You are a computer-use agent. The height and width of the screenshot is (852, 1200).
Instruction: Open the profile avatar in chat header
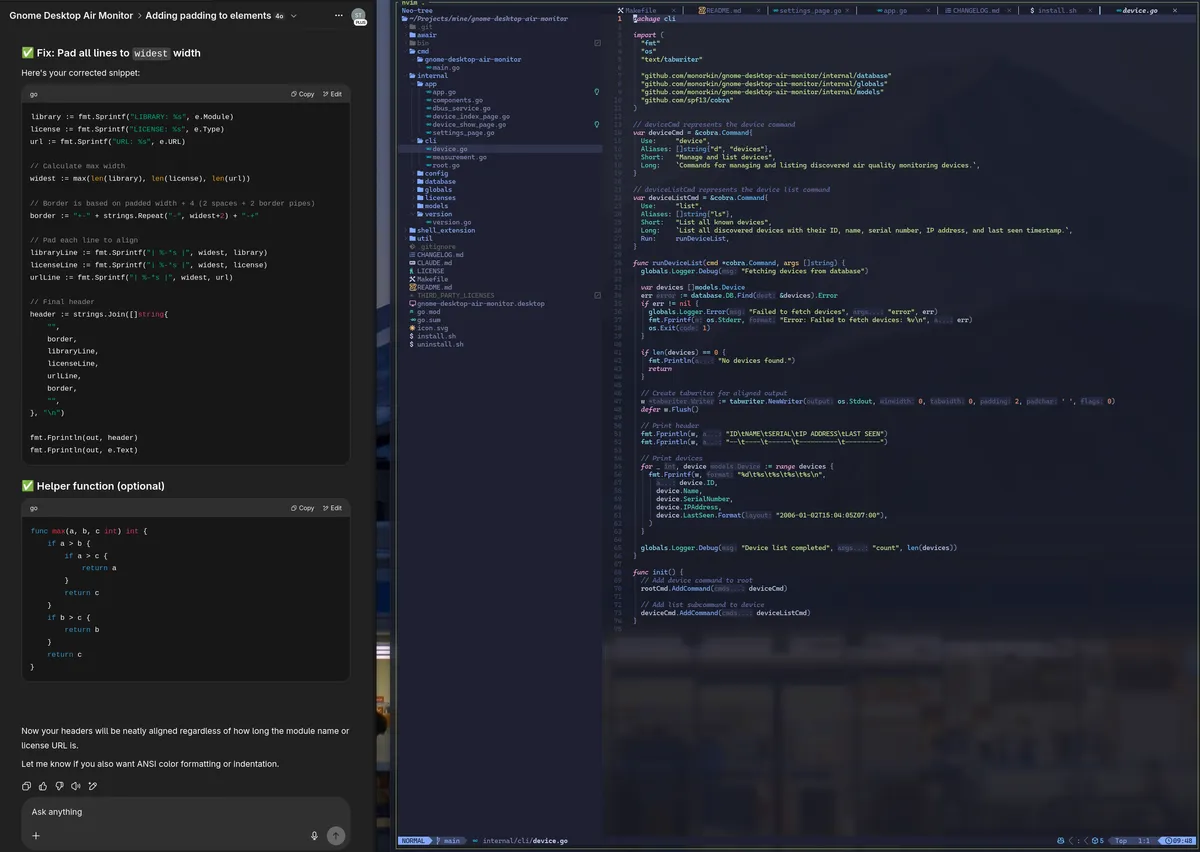click(x=359, y=15)
